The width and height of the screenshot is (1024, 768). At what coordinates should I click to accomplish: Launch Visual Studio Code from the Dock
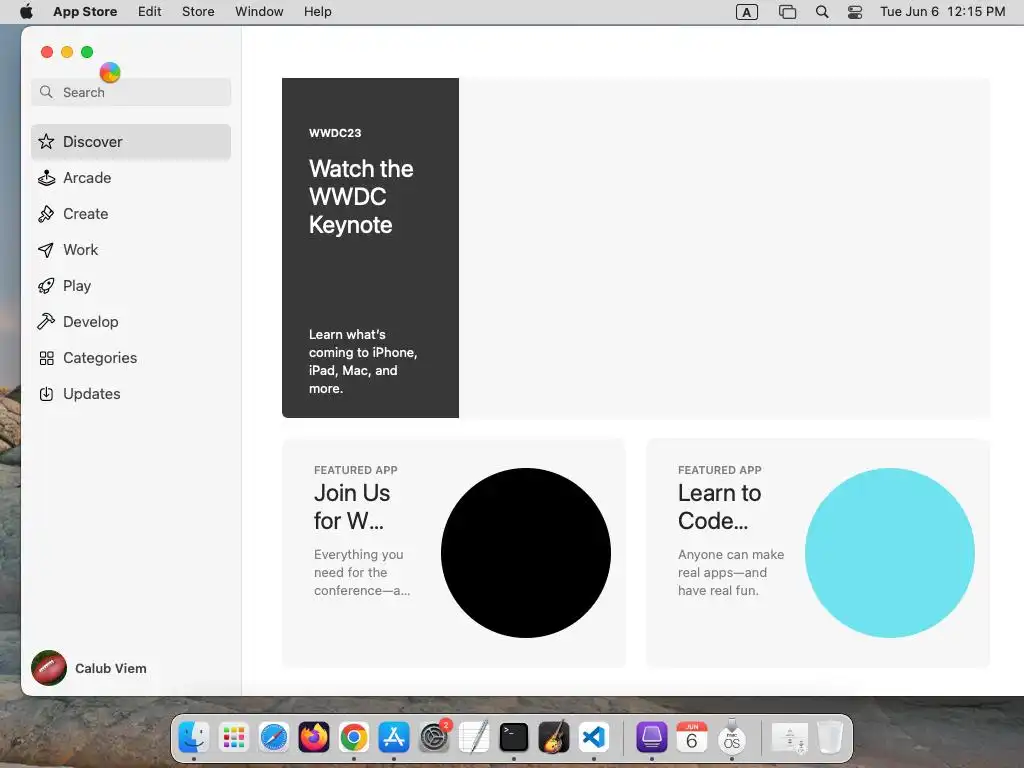(x=593, y=737)
